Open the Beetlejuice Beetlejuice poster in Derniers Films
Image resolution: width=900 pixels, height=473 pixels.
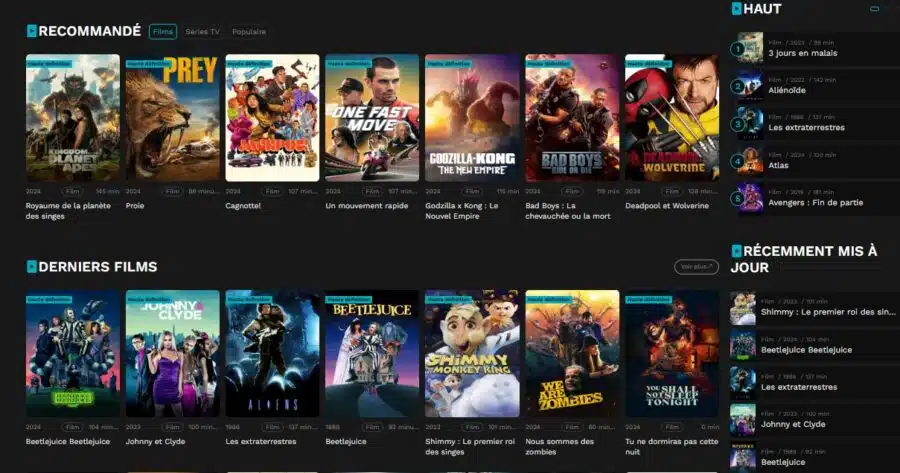73,354
